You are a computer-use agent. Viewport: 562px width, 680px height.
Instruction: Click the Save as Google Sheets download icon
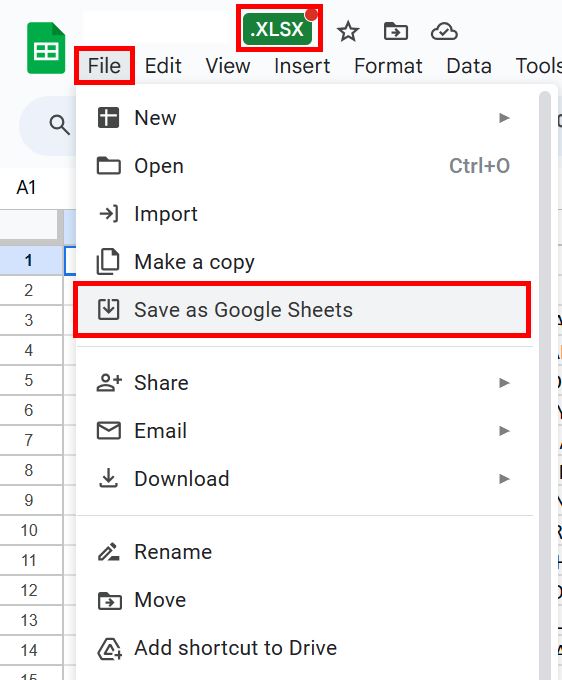click(108, 310)
